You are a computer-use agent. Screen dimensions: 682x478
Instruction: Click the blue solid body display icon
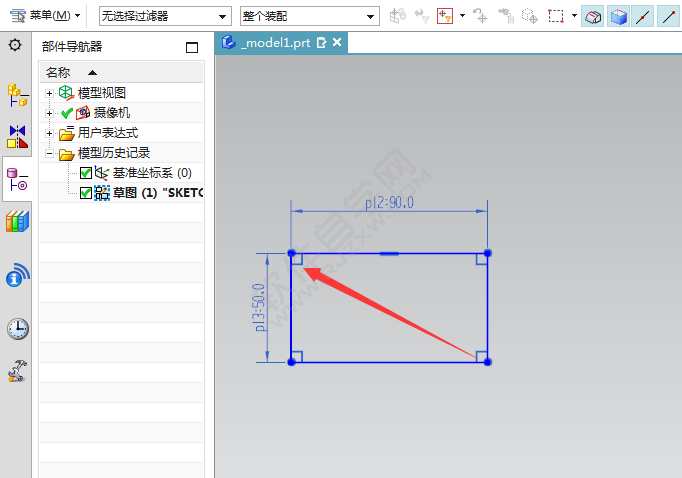619,16
